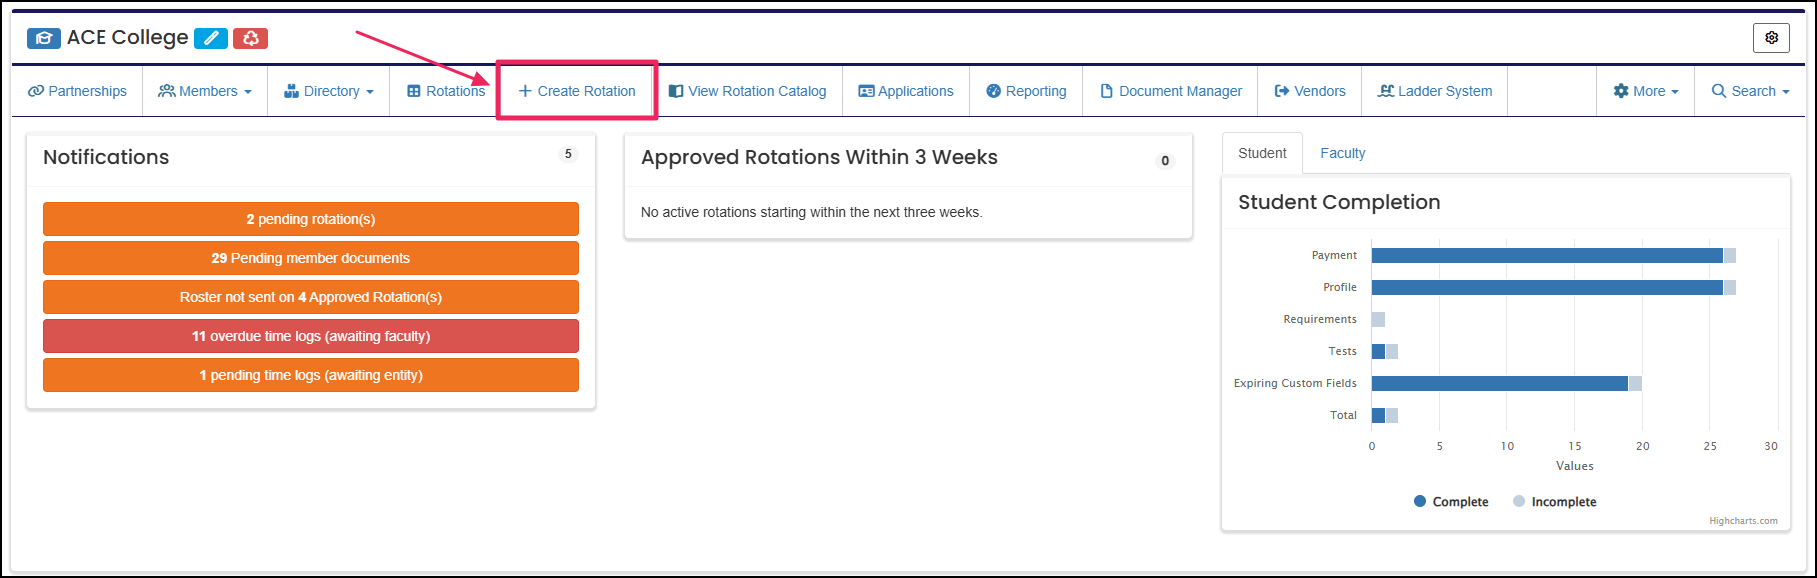
Task: Click the blue pencil edit icon
Action: (x=211, y=38)
